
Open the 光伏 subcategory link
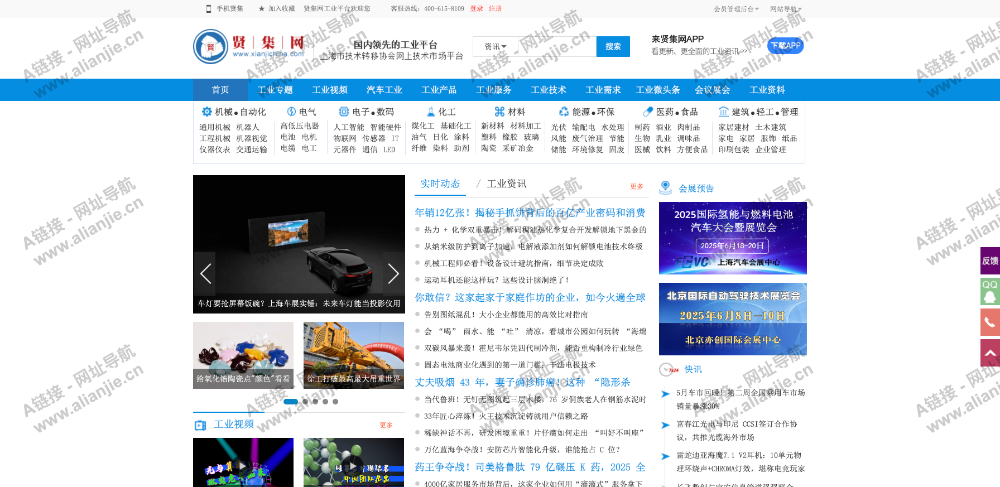click(x=558, y=127)
